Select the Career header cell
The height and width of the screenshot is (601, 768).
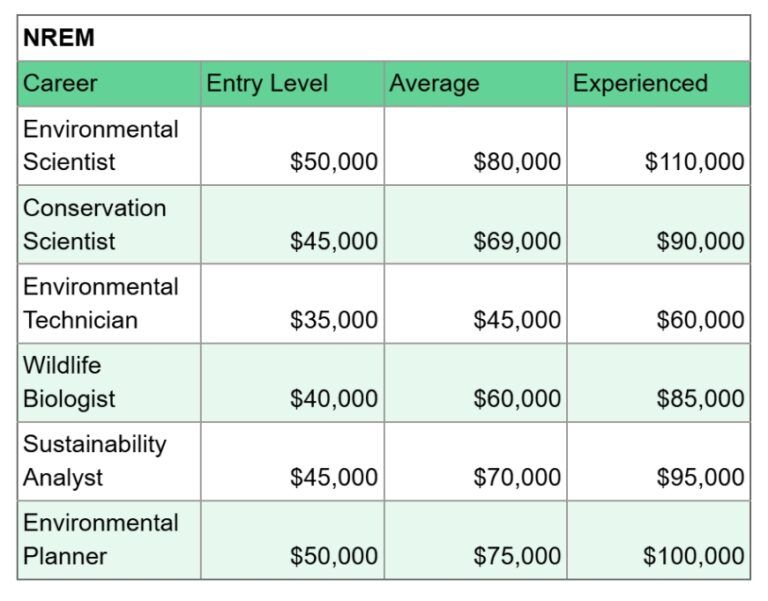pos(108,84)
